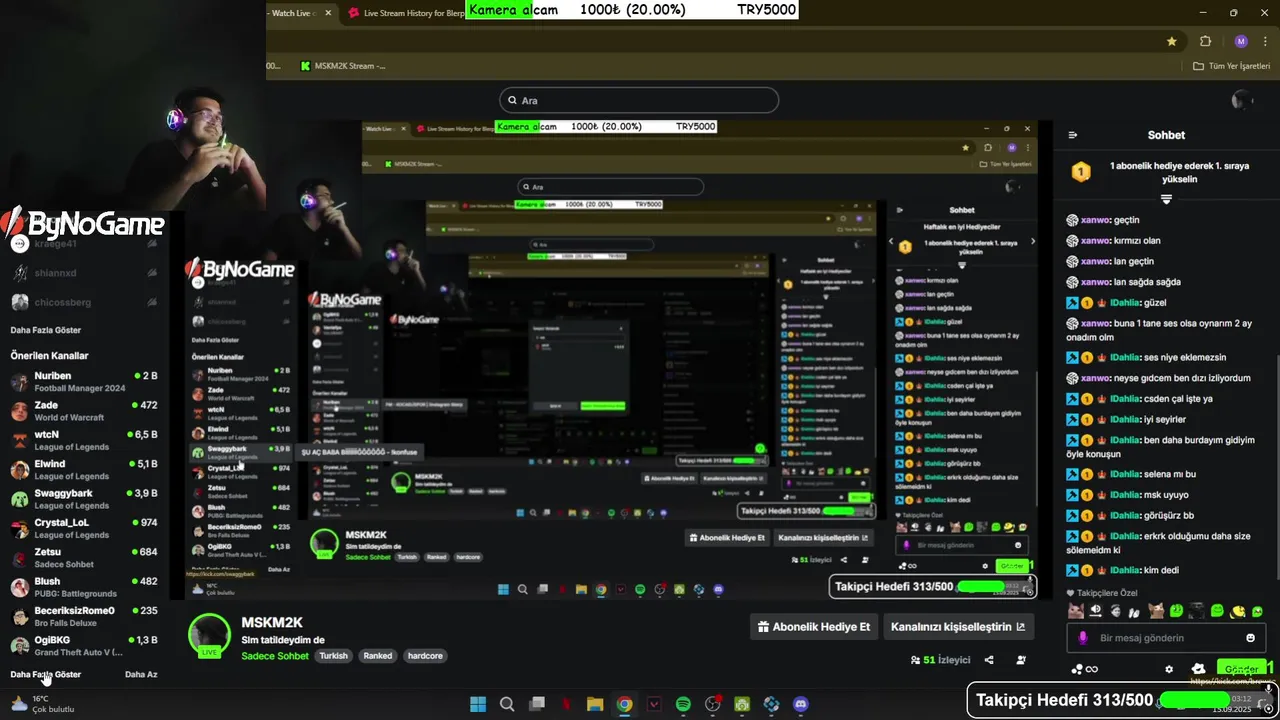Screen dimensions: 1280x720
Task: Click the Ranked tag
Action: (378, 656)
